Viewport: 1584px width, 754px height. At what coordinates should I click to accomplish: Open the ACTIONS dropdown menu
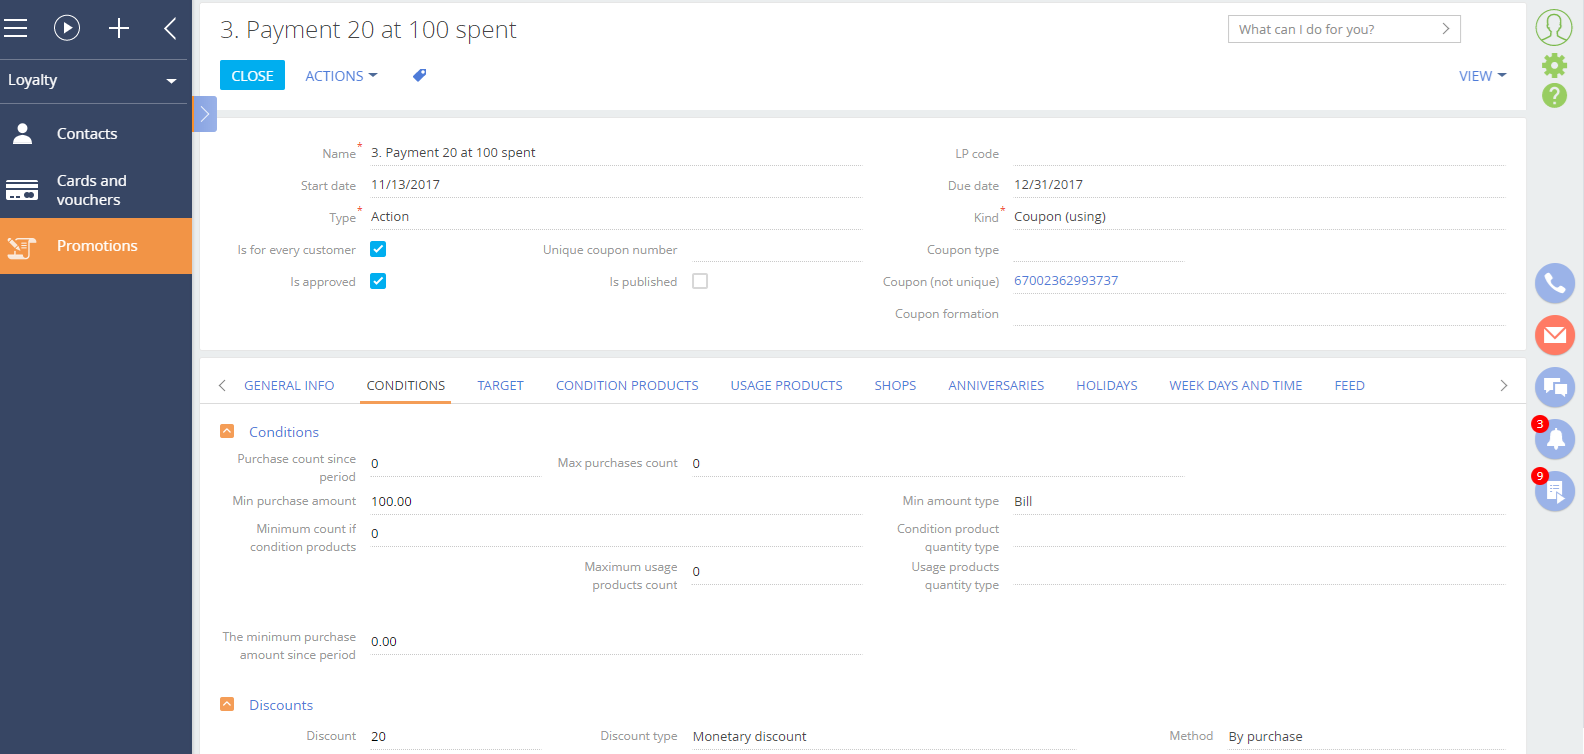tap(341, 76)
